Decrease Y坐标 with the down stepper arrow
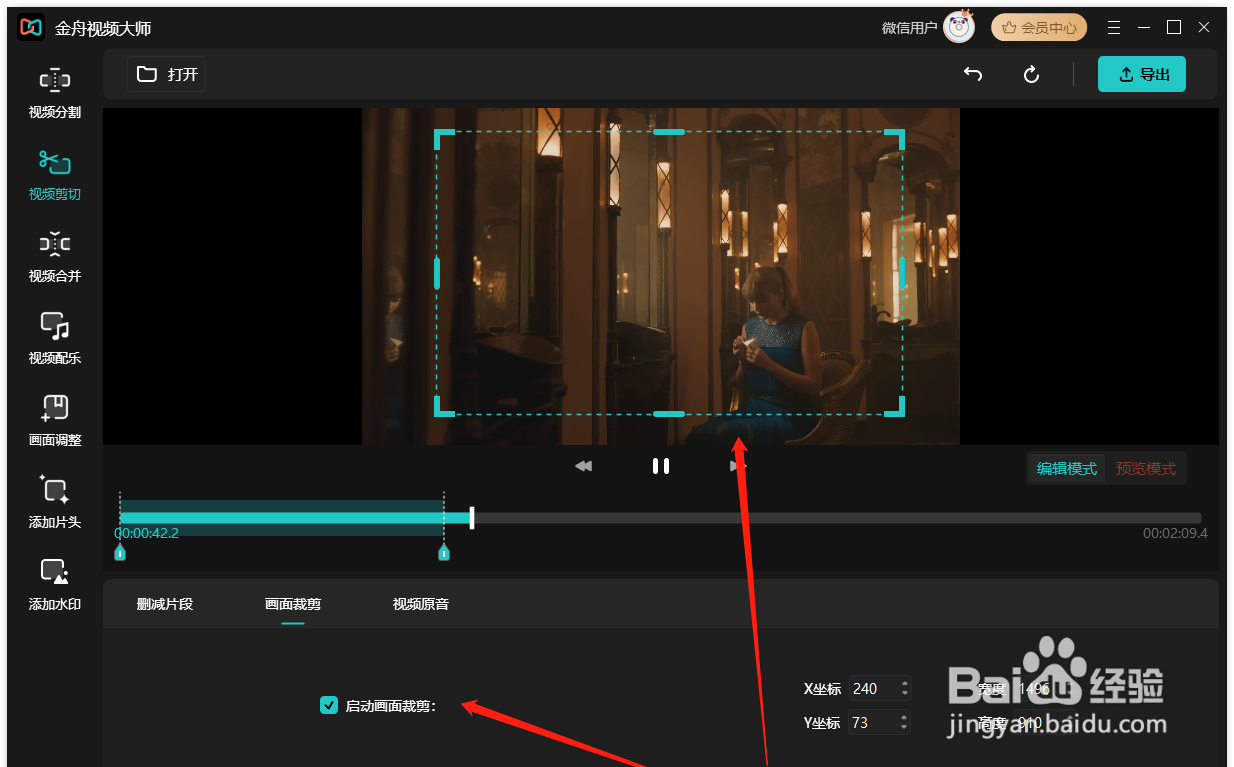The width and height of the screenshot is (1234, 767). point(905,728)
